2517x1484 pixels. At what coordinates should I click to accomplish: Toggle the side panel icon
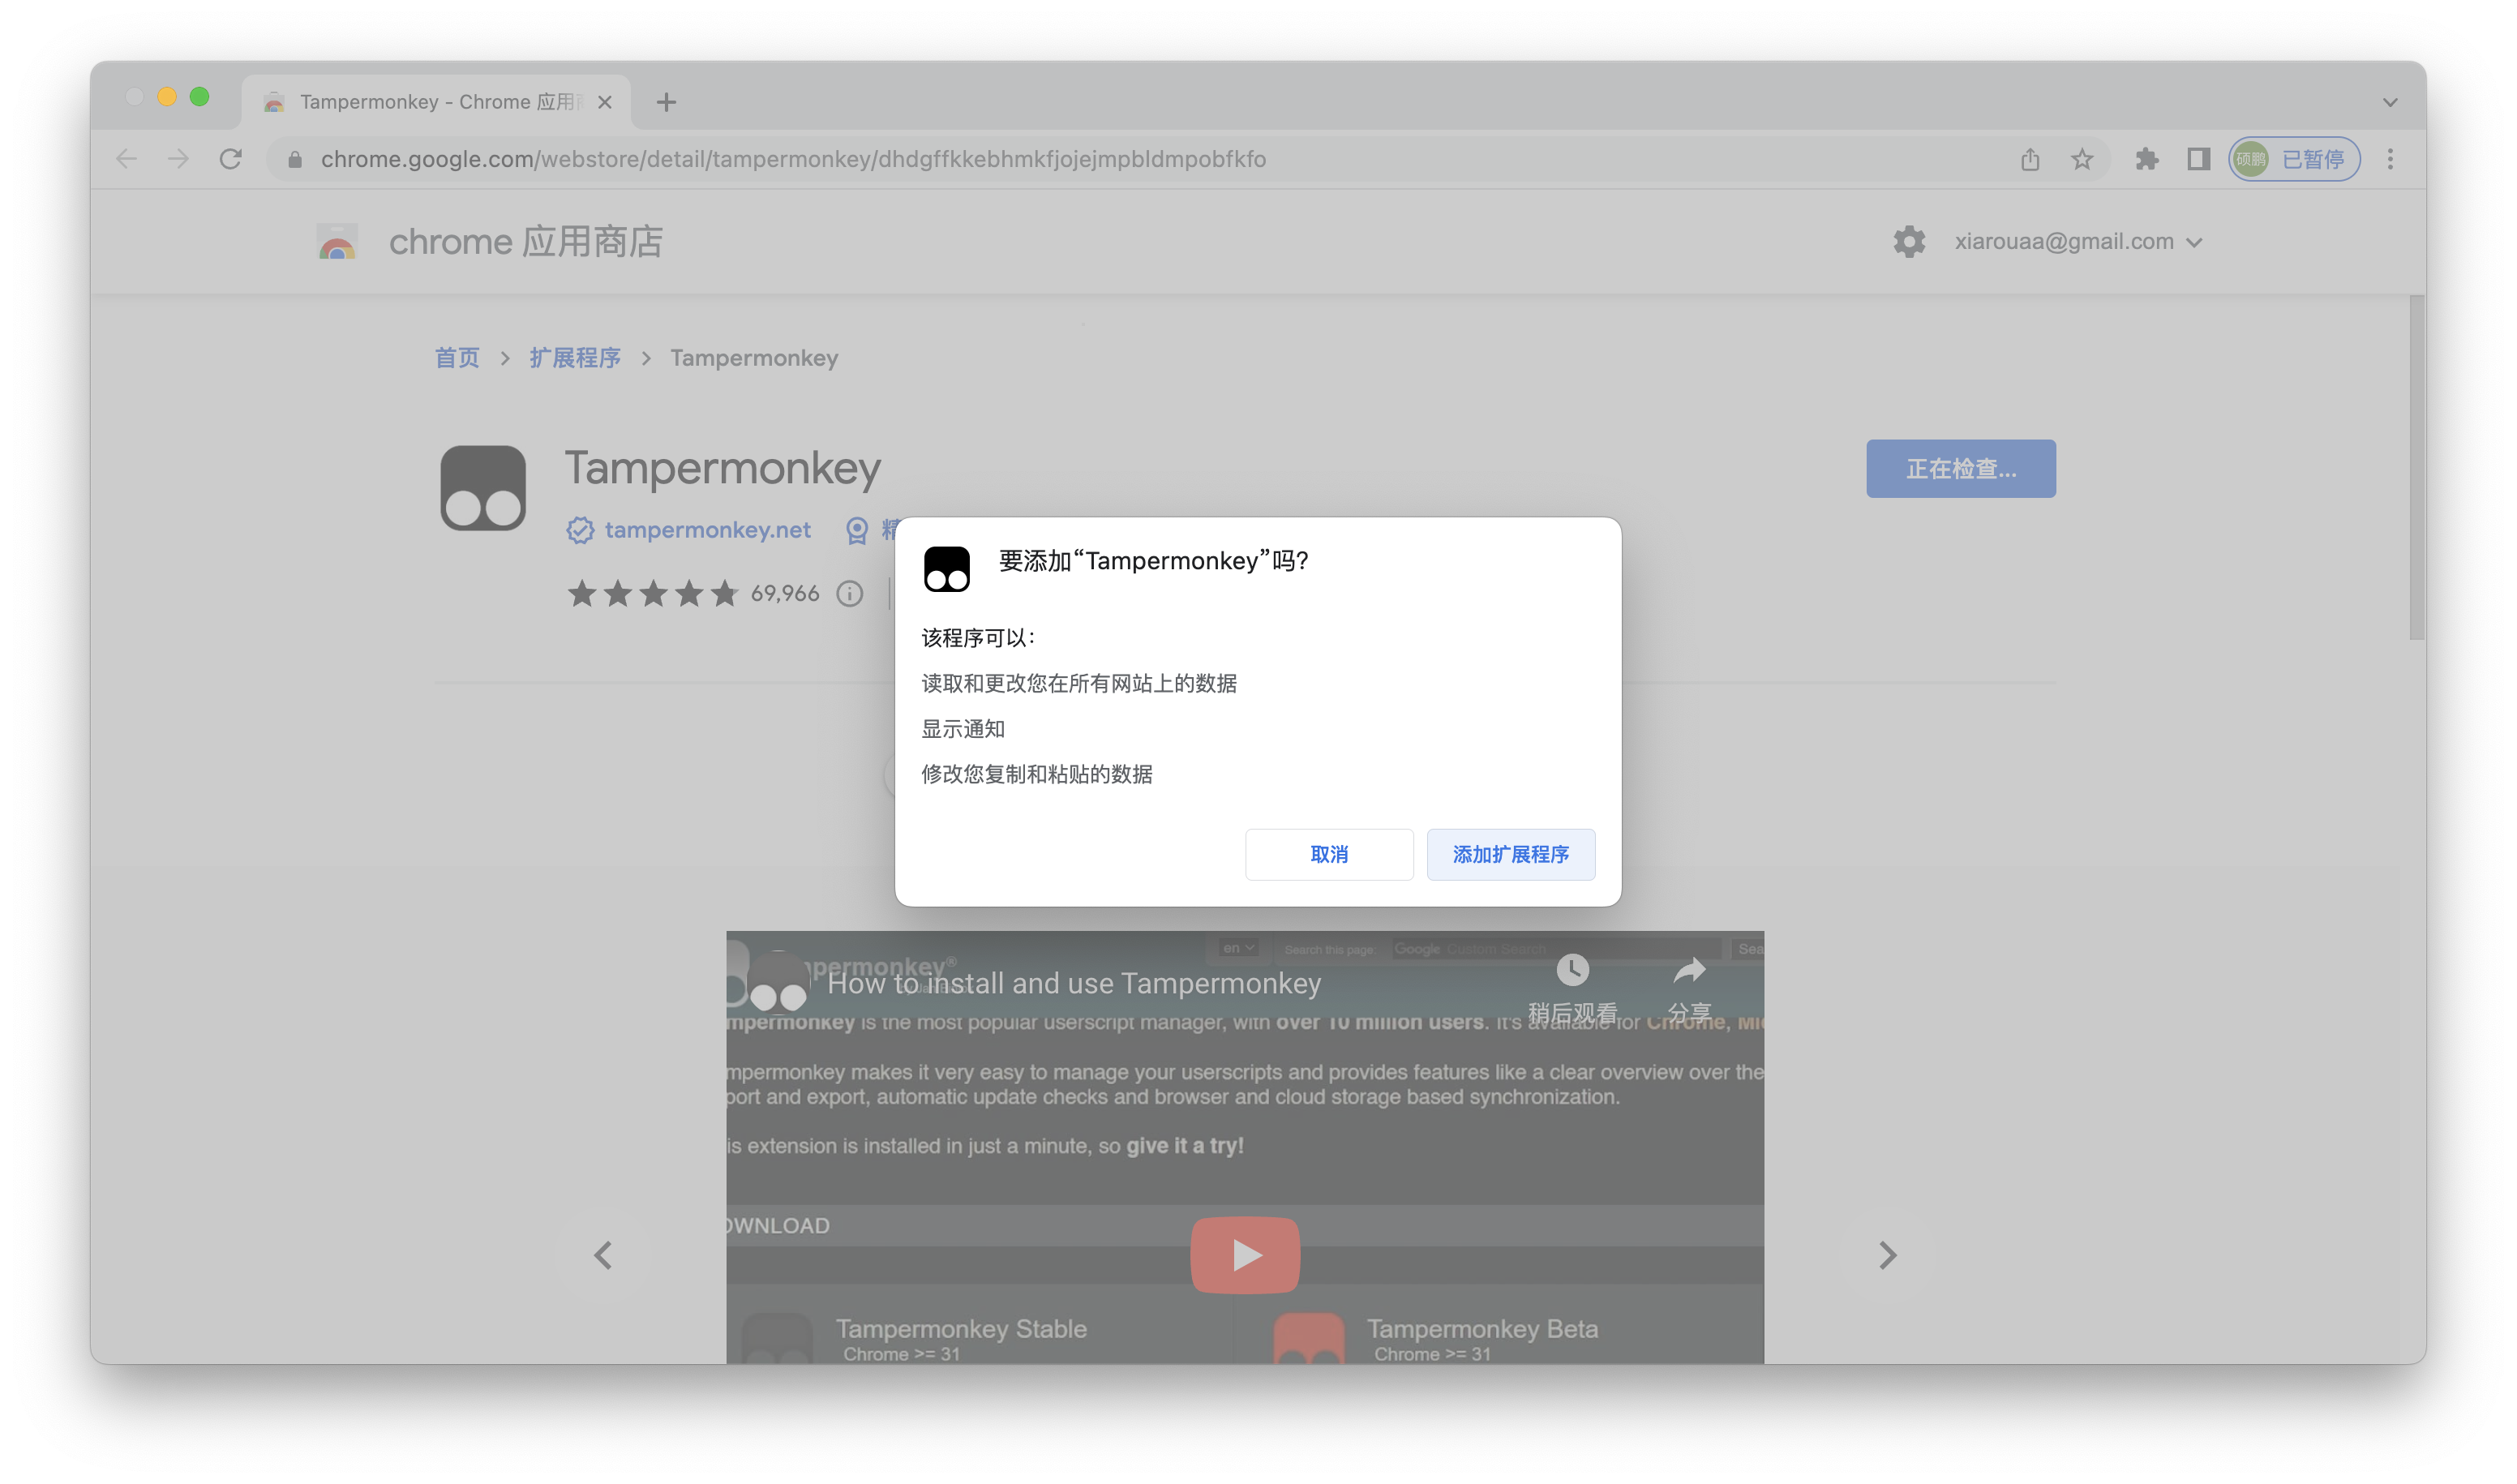click(2198, 159)
